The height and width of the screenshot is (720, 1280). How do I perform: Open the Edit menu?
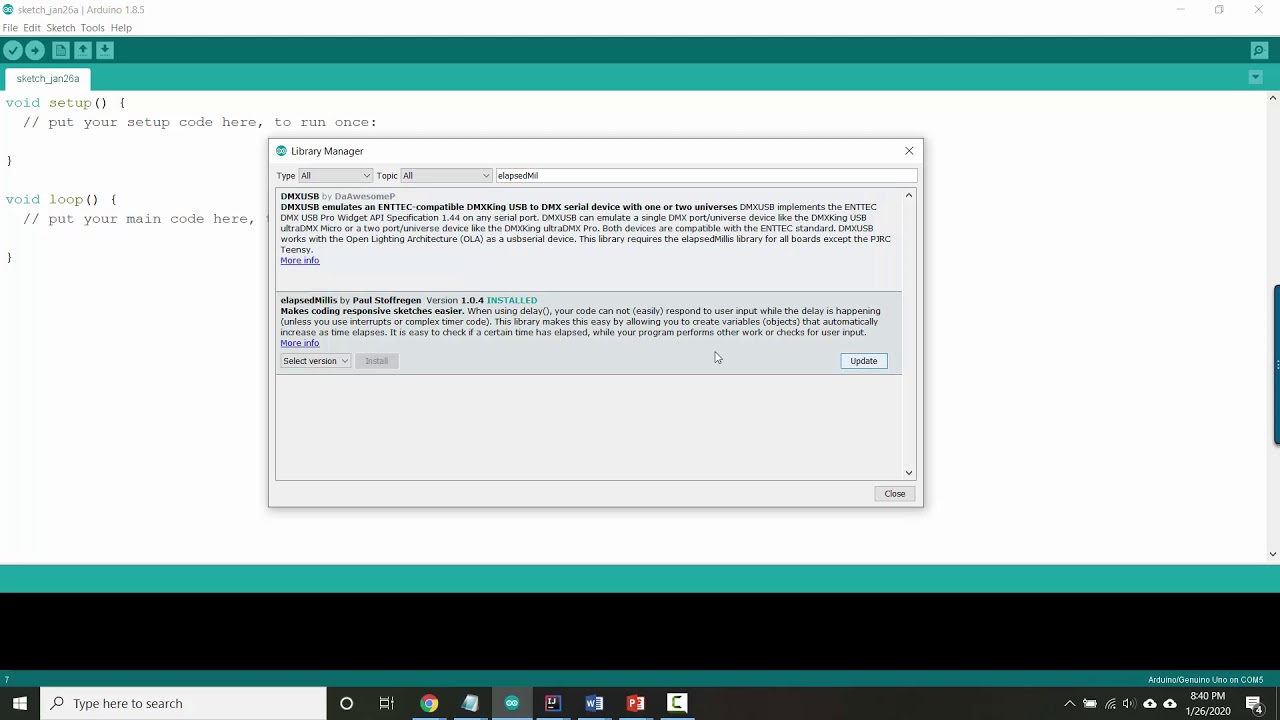tap(32, 28)
